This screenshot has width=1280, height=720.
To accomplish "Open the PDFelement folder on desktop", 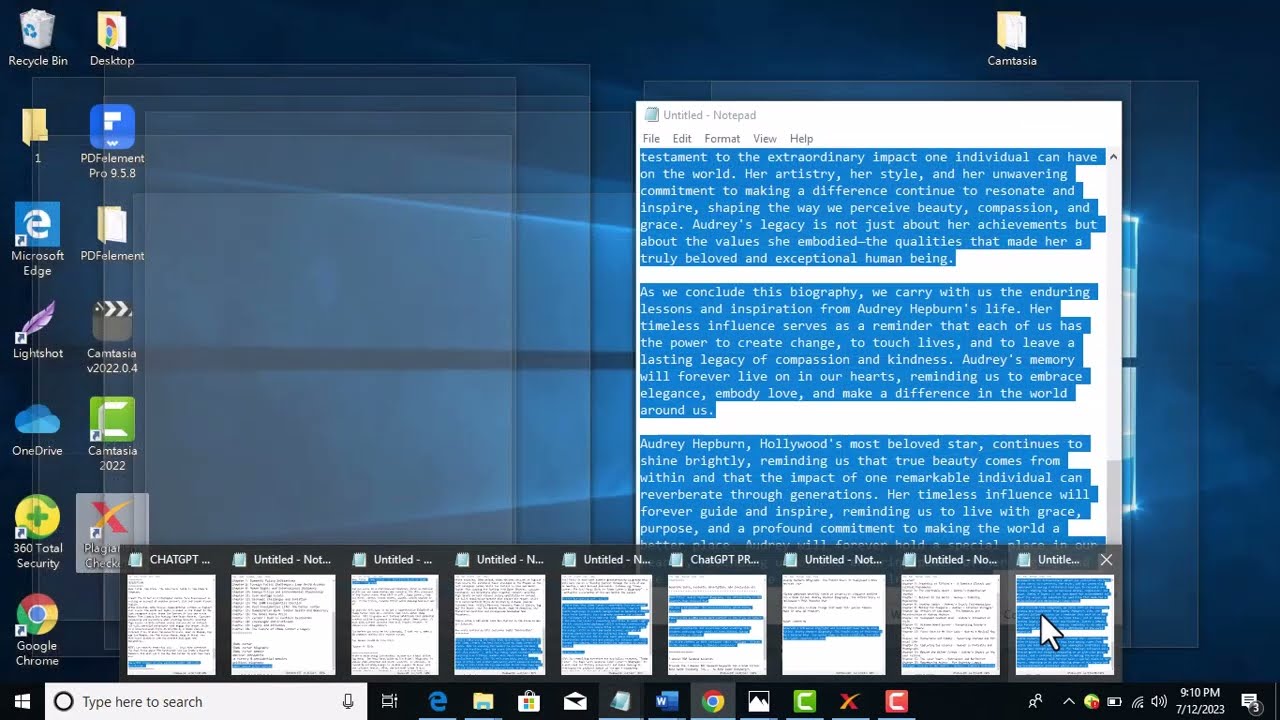I will pyautogui.click(x=112, y=233).
